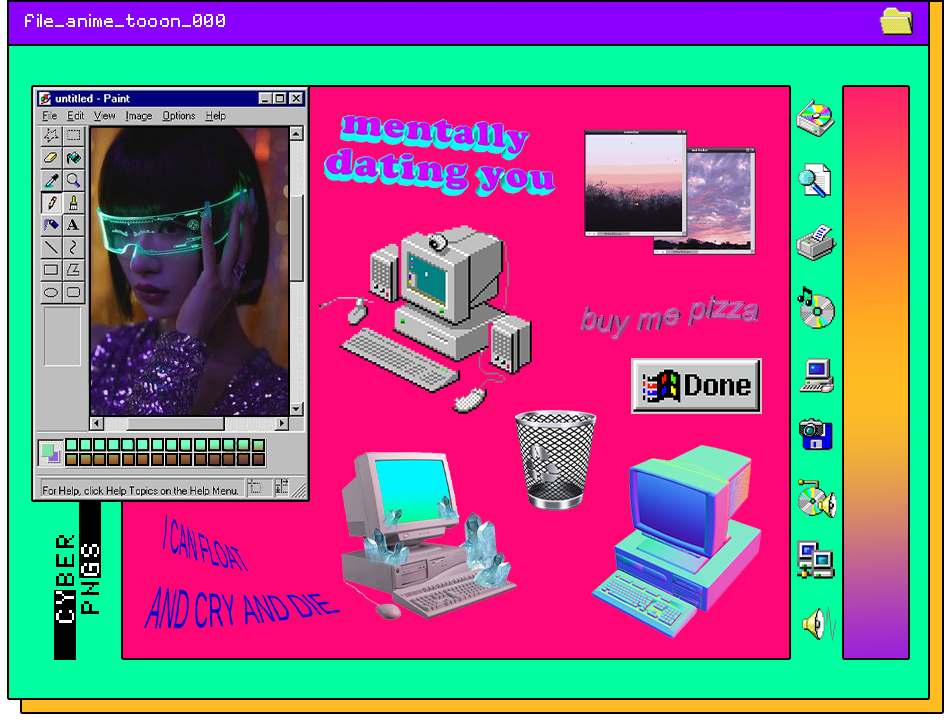Open the networked computers icon
This screenshot has height=723, width=950.
pos(815,560)
